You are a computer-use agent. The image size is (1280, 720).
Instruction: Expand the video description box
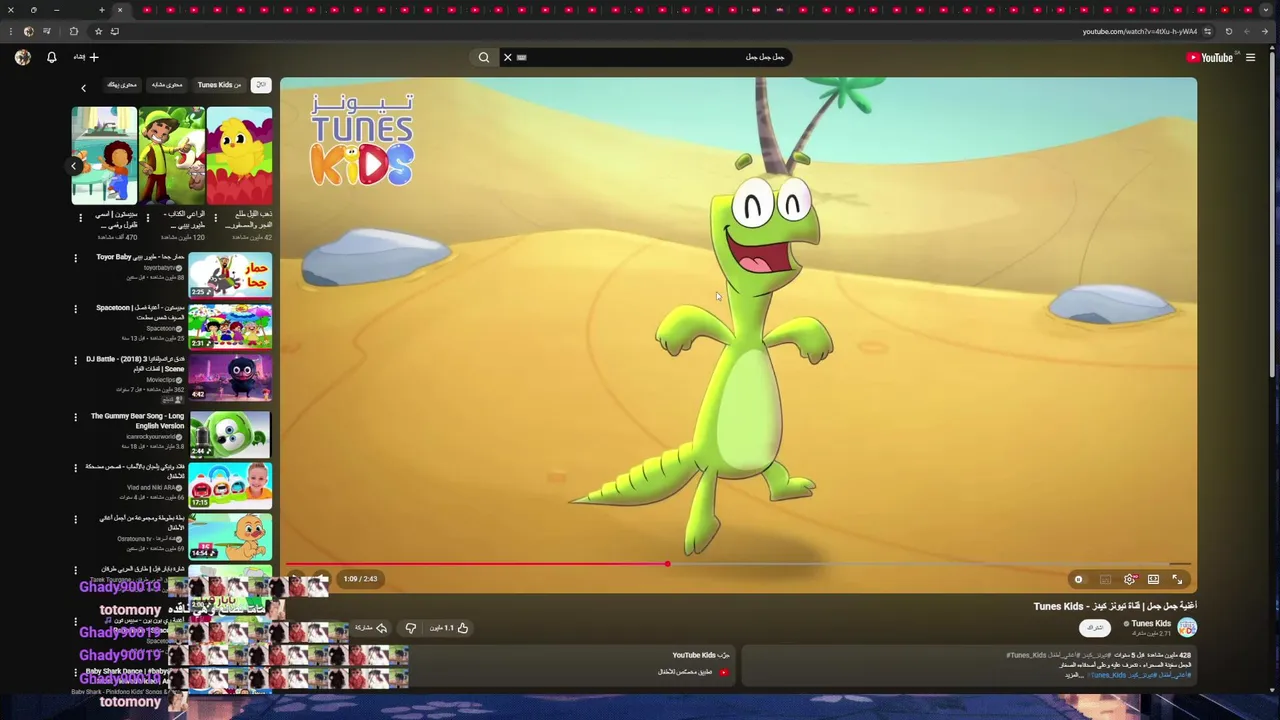pyautogui.click(x=968, y=665)
